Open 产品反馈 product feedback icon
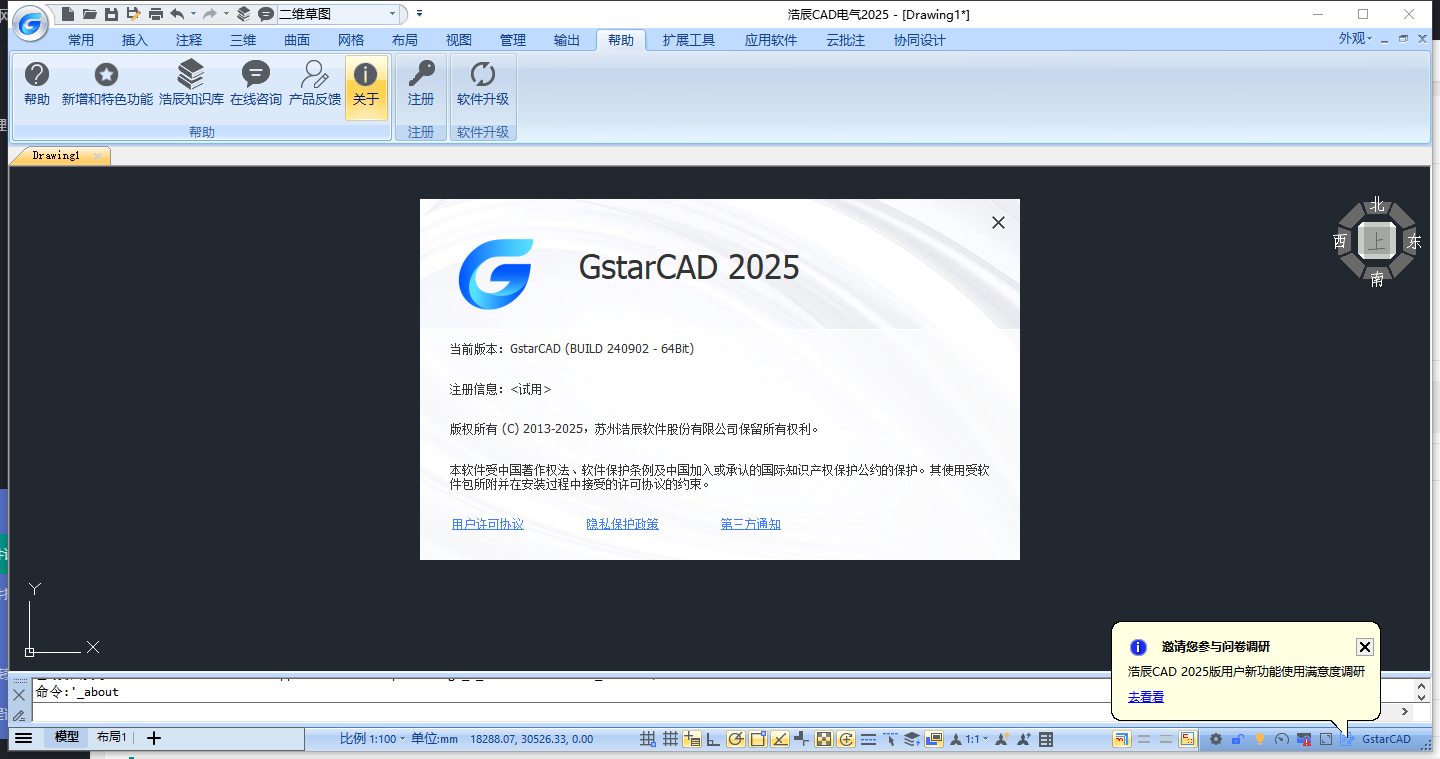Image resolution: width=1440 pixels, height=759 pixels. [315, 85]
